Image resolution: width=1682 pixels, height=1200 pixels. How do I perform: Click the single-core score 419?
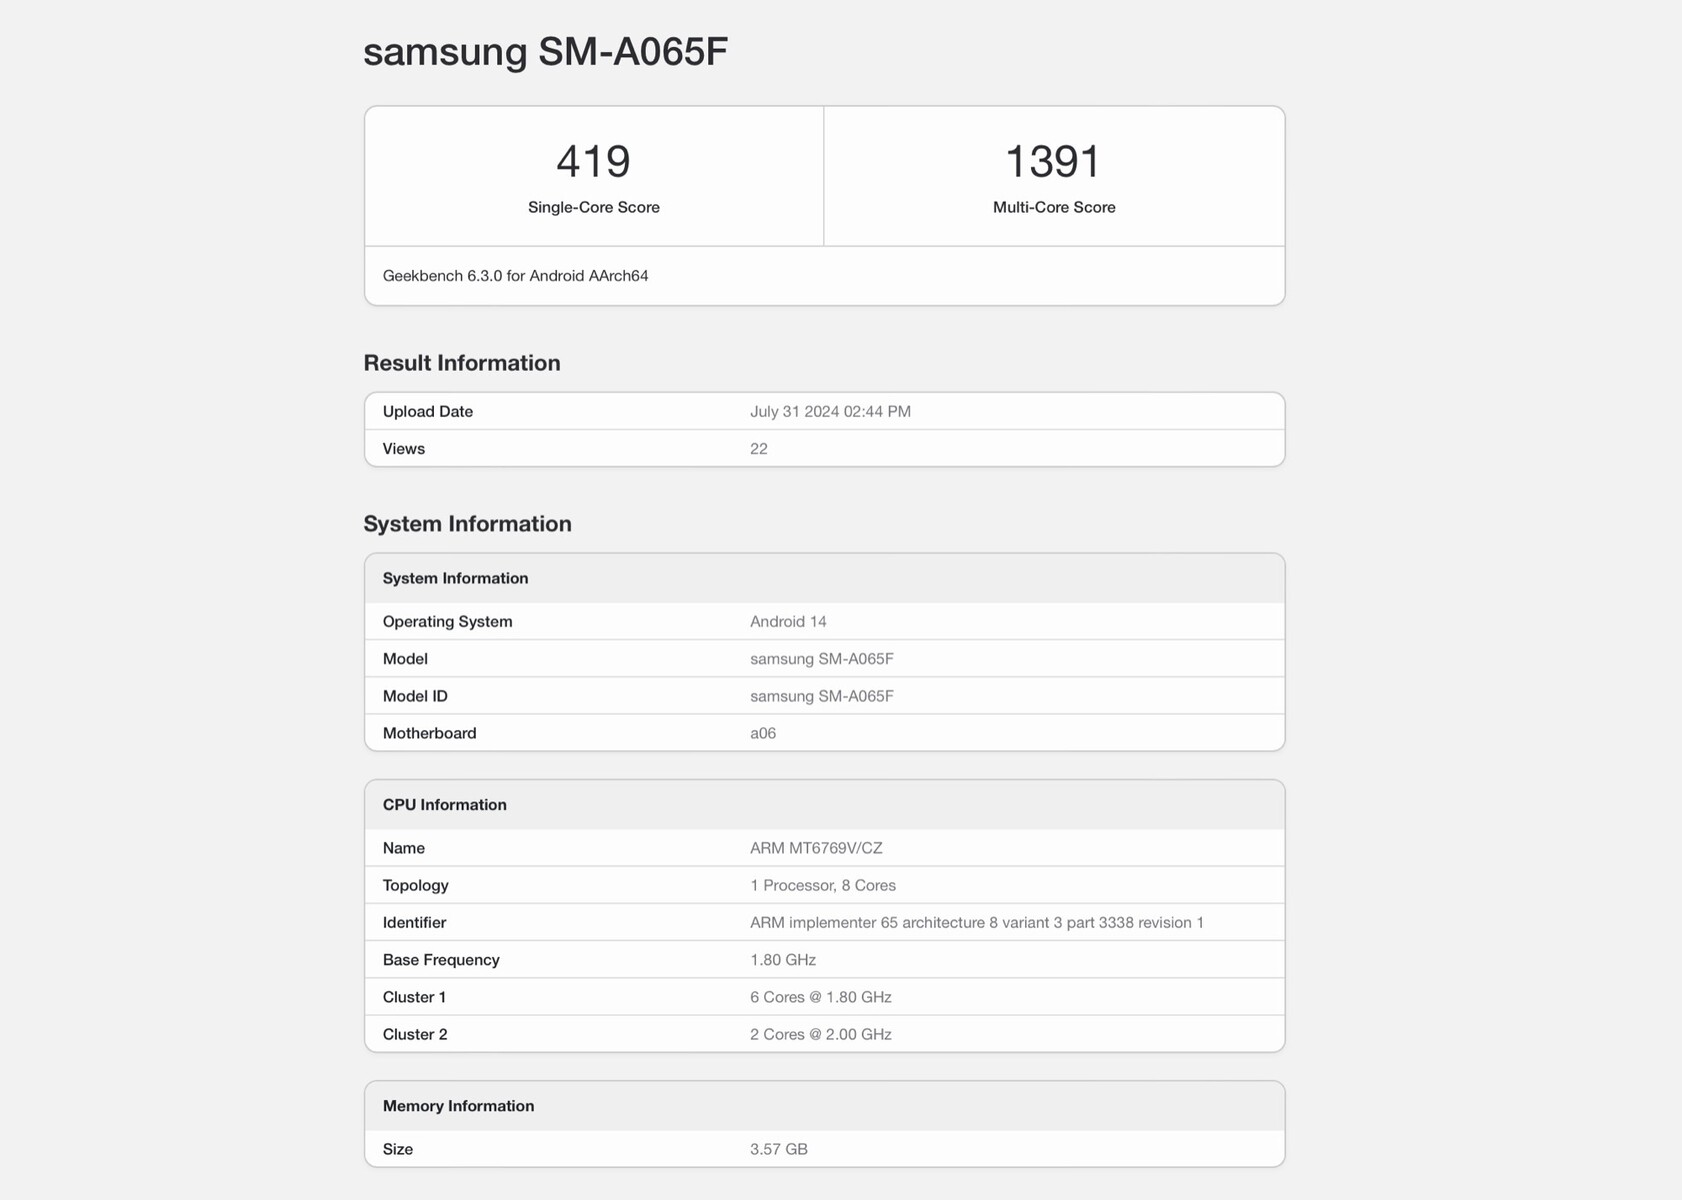[593, 162]
